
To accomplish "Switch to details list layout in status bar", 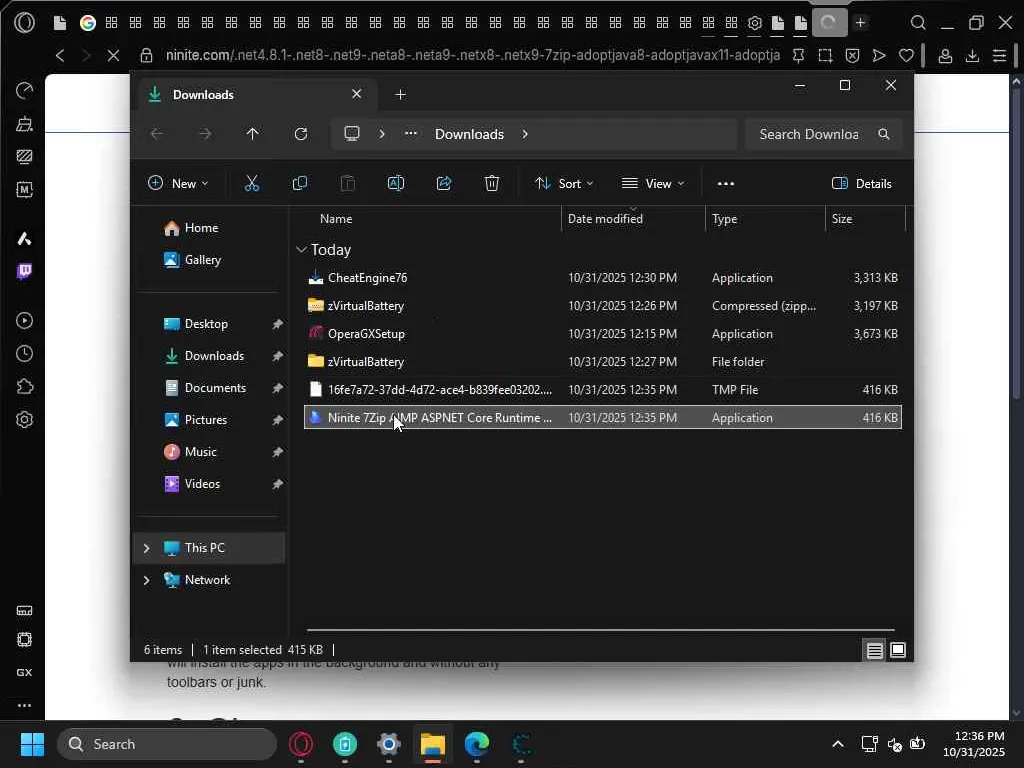I will pos(874,650).
